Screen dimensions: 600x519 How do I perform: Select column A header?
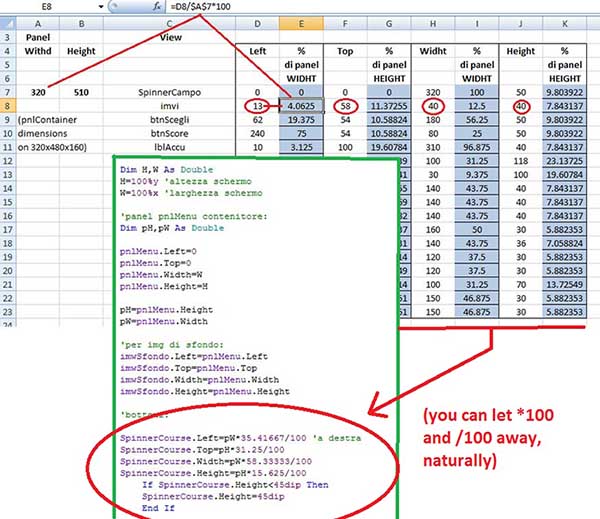pyautogui.click(x=38, y=24)
